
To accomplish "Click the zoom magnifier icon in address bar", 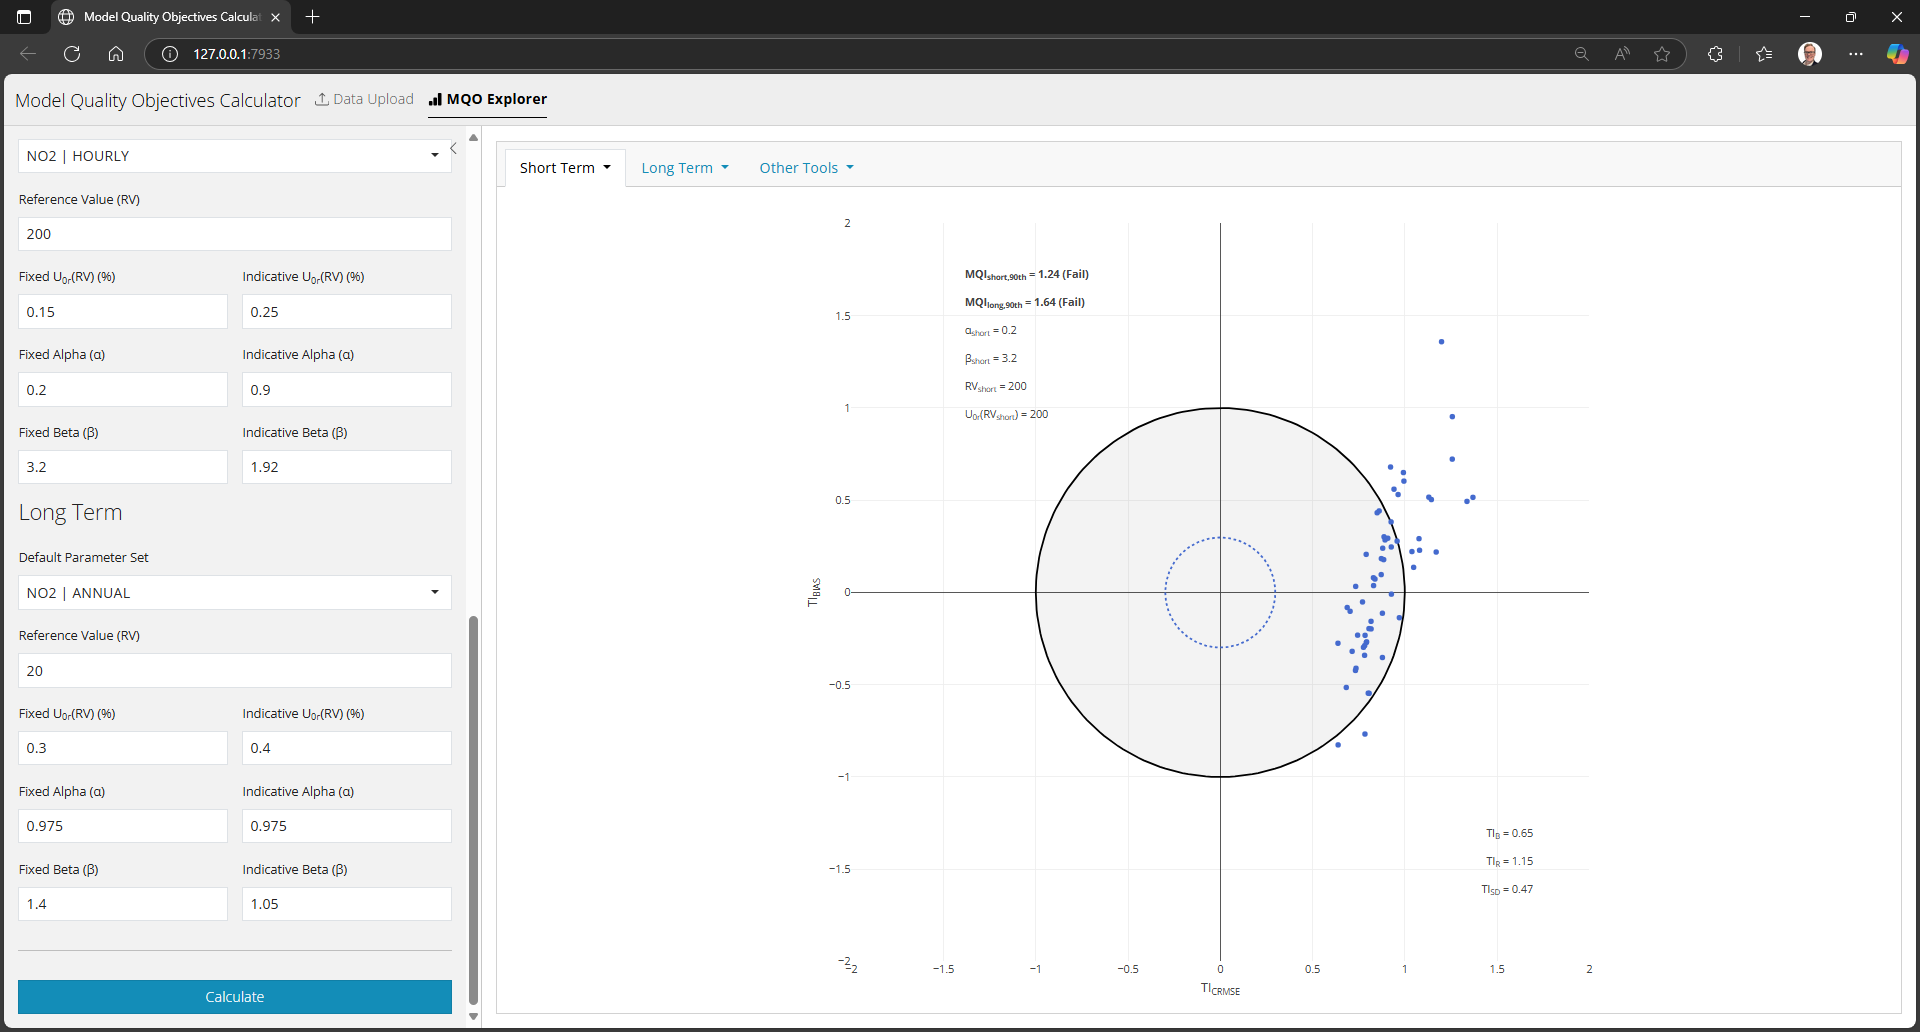I will click(x=1581, y=54).
